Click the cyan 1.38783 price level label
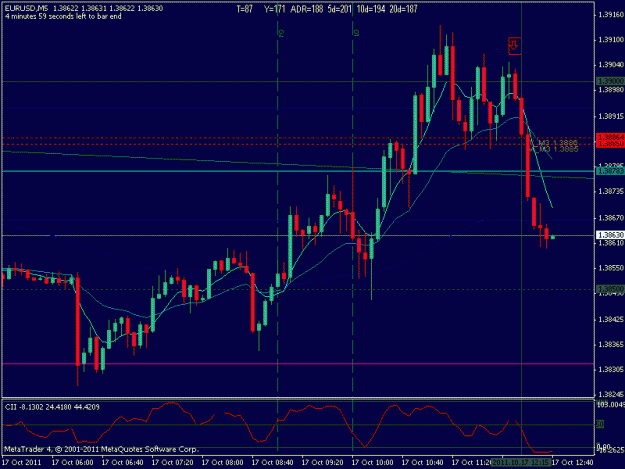The height and width of the screenshot is (469, 625). [610, 171]
